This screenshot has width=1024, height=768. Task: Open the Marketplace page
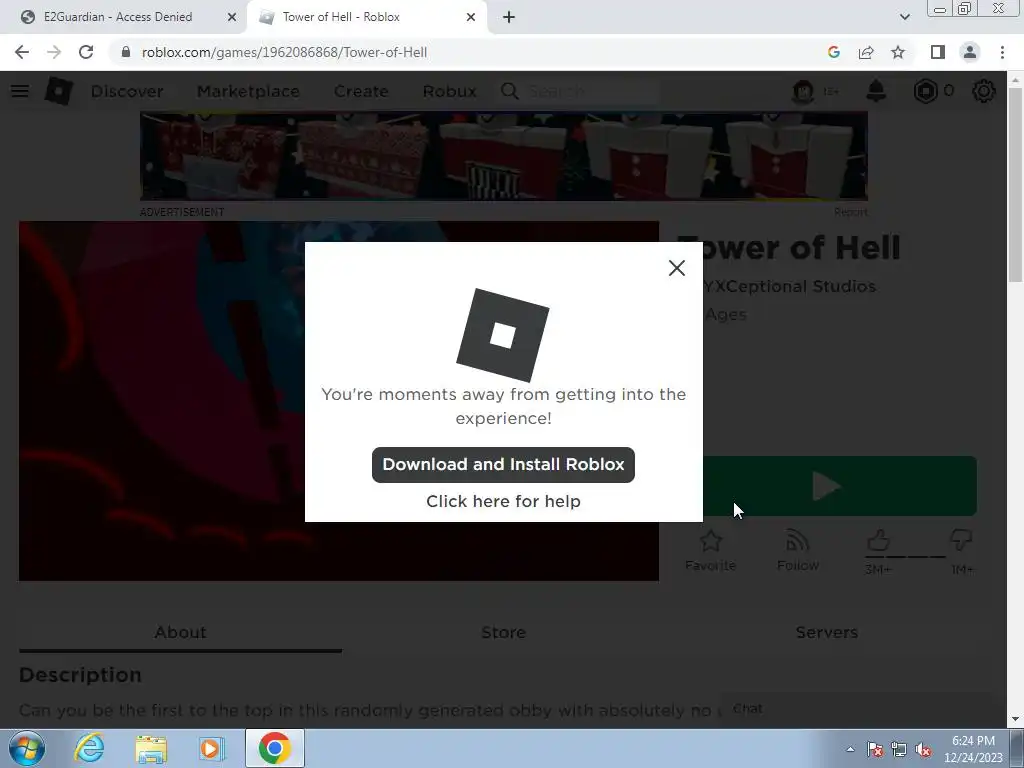[248, 91]
